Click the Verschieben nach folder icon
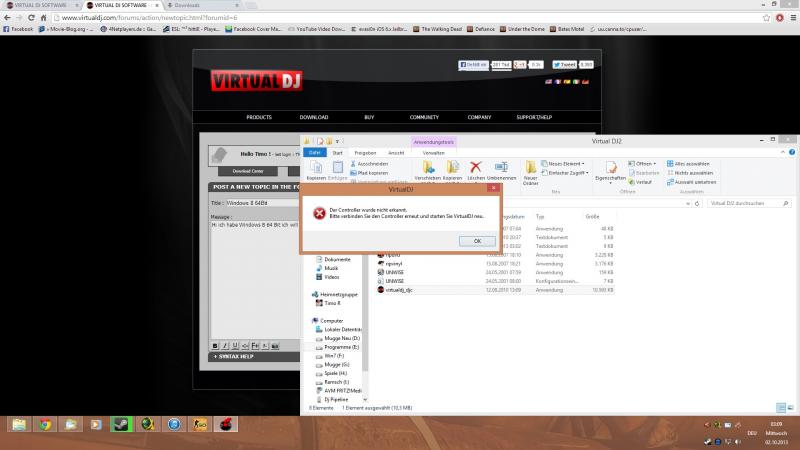Screen dimensions: 800x450 [428, 170]
